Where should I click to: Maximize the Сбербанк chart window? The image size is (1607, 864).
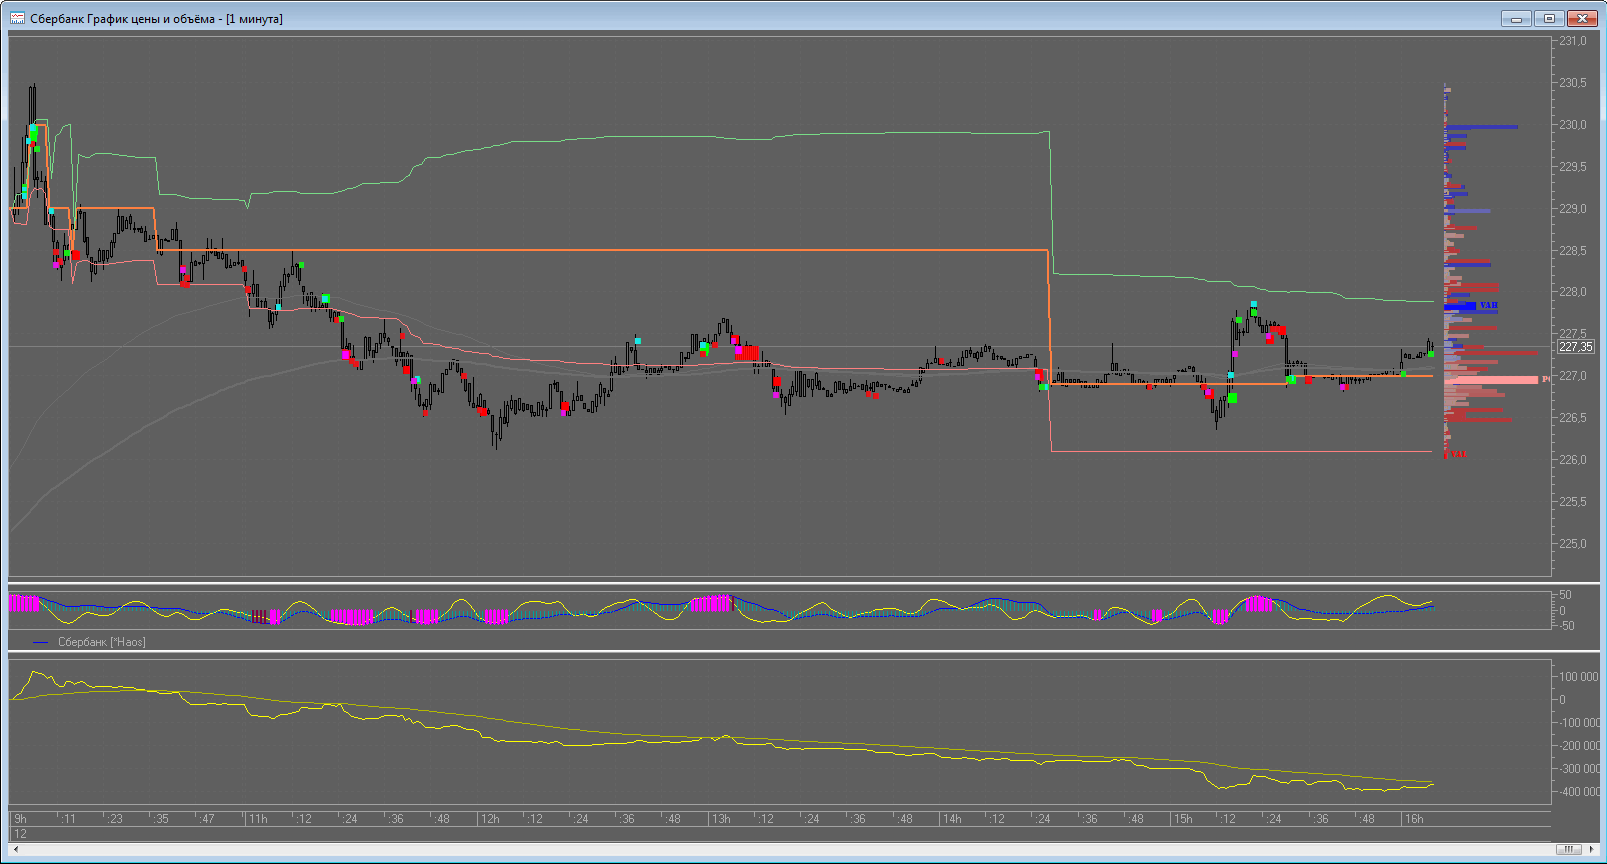tap(1549, 18)
